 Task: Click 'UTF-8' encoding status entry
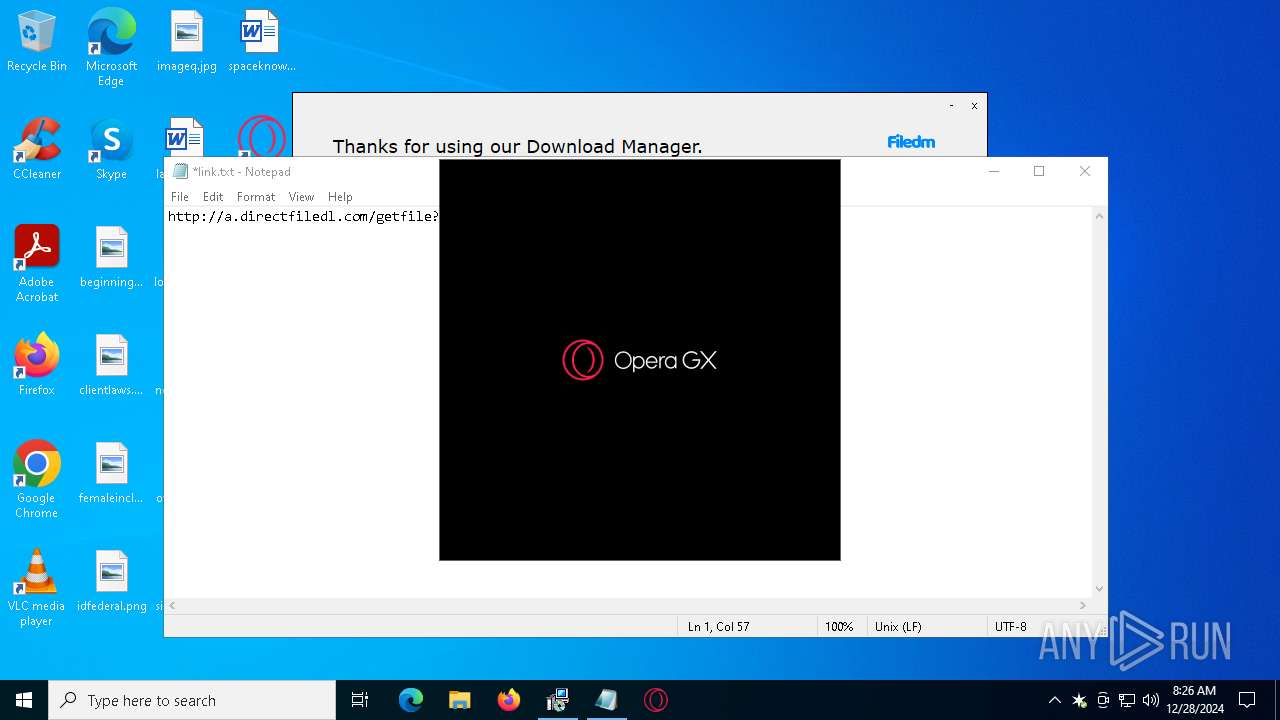(1011, 626)
